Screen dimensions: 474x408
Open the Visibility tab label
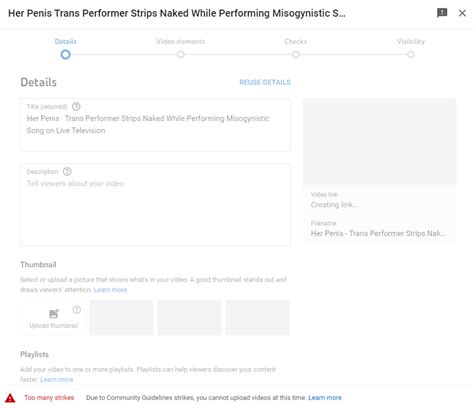tap(411, 41)
